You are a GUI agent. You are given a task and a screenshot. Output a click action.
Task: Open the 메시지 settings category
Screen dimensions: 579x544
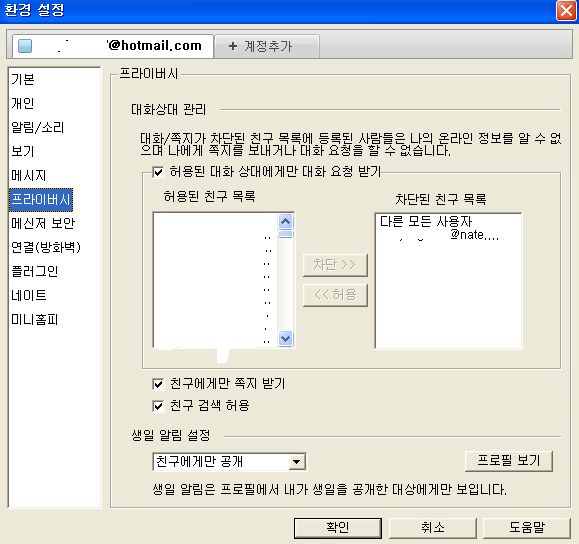pyautogui.click(x=28, y=175)
